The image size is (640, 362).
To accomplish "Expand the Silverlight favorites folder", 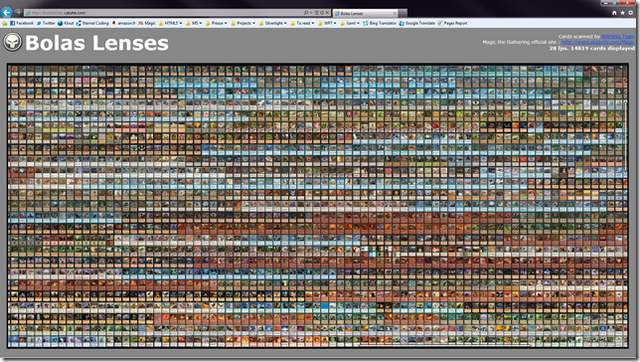I will [273, 23].
